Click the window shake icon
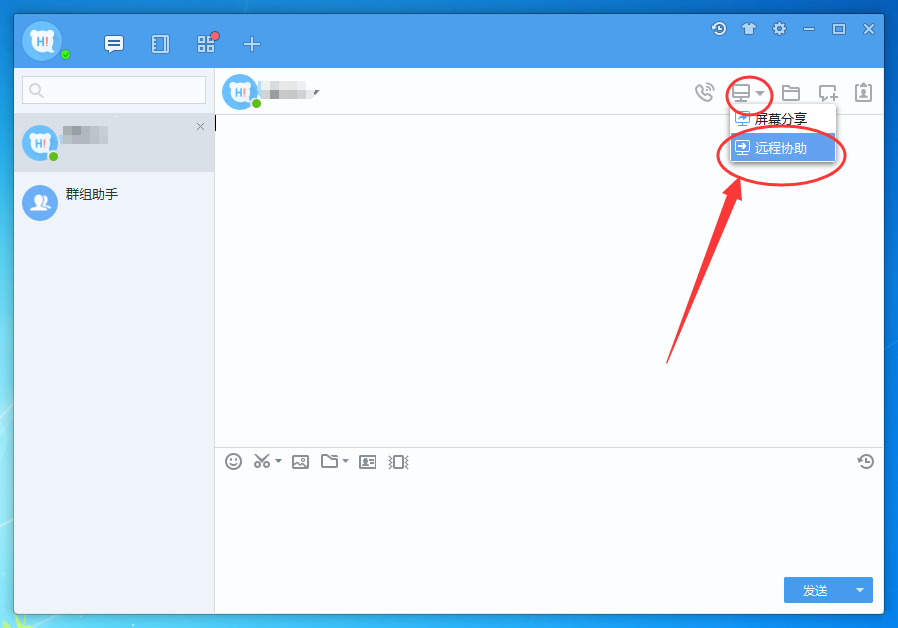Screen dimensions: 898x628 (x=399, y=462)
